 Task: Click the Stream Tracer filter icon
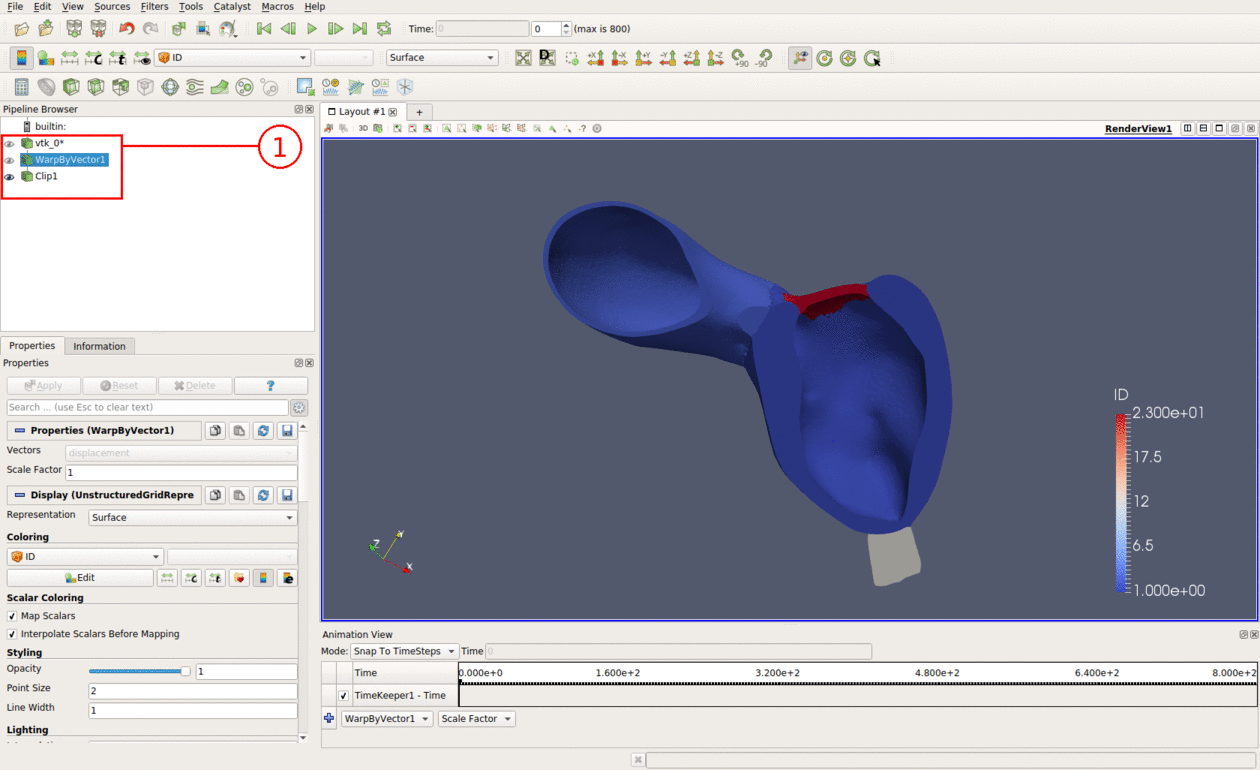coord(194,87)
